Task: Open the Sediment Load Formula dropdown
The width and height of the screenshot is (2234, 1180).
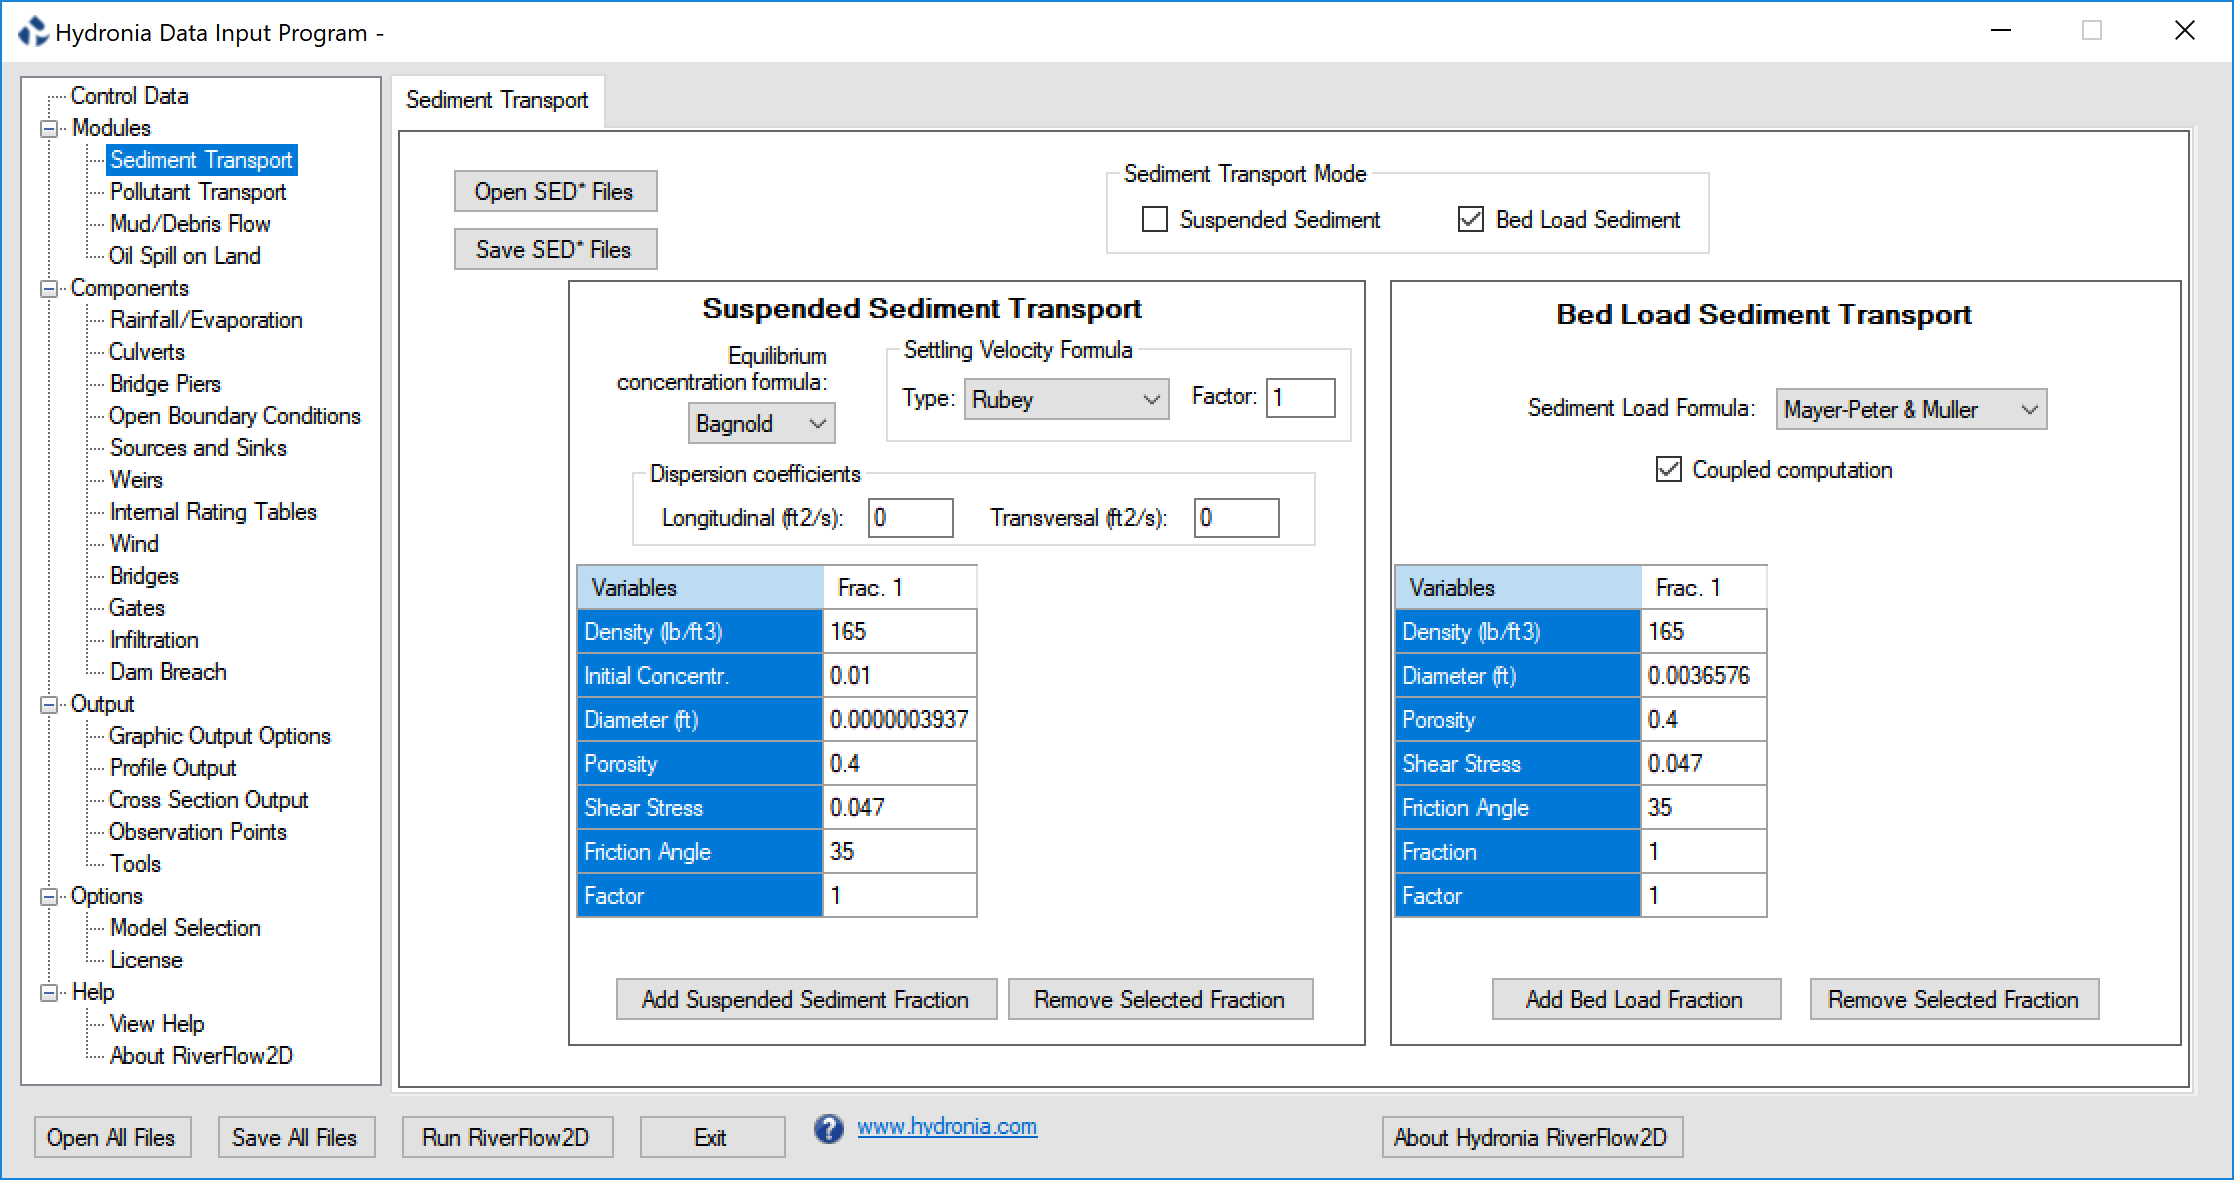Action: pyautogui.click(x=1911, y=409)
